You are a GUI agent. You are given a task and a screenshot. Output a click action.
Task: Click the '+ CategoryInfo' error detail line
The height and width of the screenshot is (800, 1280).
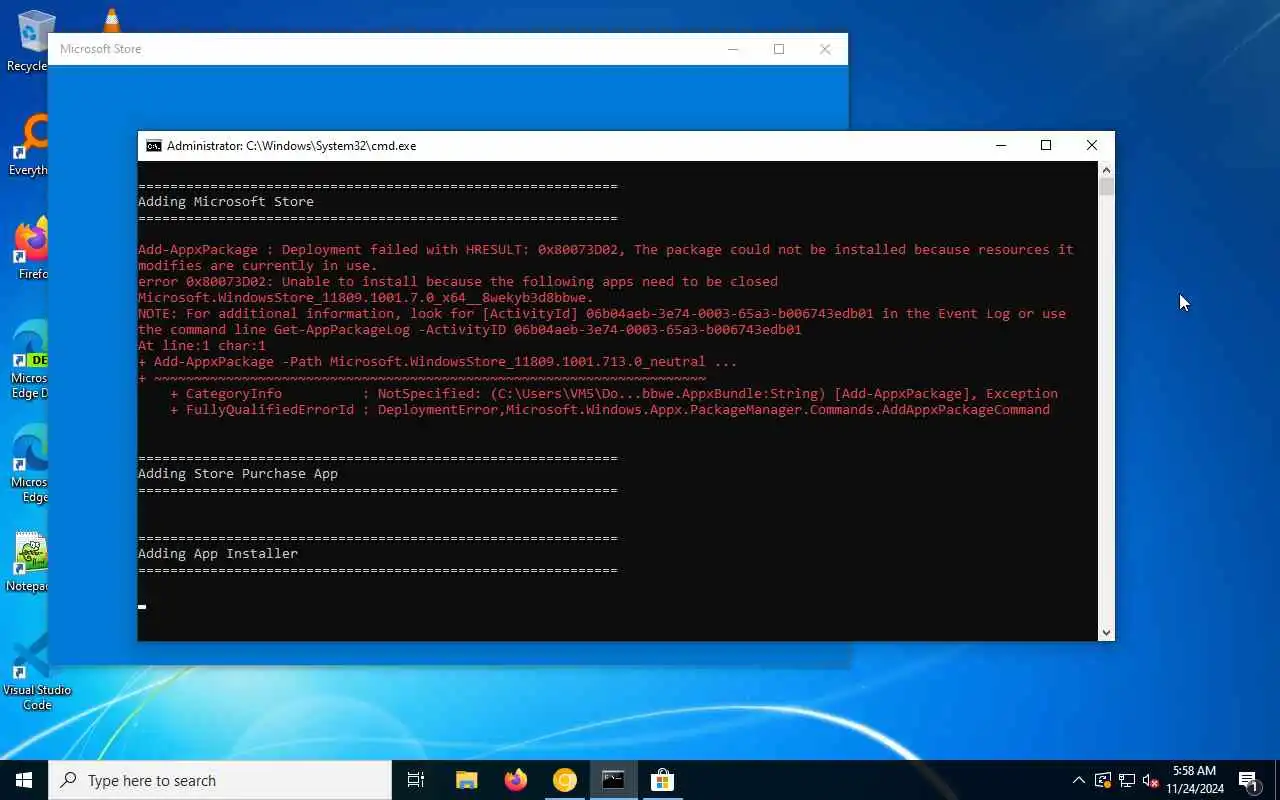614,394
